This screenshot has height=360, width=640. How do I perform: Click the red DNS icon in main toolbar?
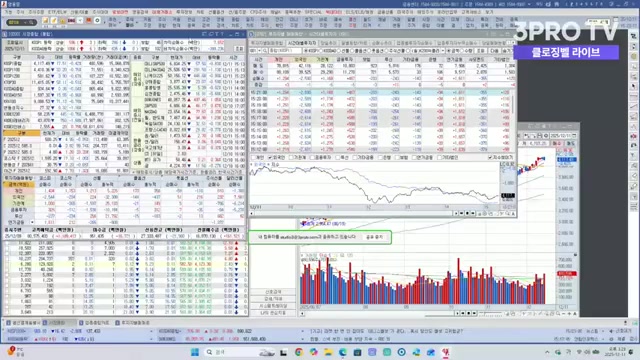click(71, 20)
